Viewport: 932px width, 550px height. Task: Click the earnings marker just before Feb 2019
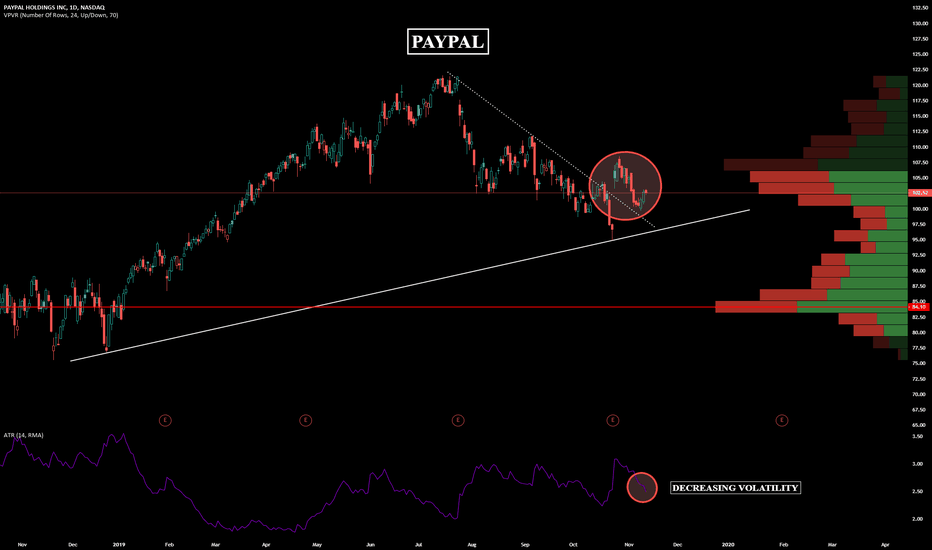(x=165, y=420)
